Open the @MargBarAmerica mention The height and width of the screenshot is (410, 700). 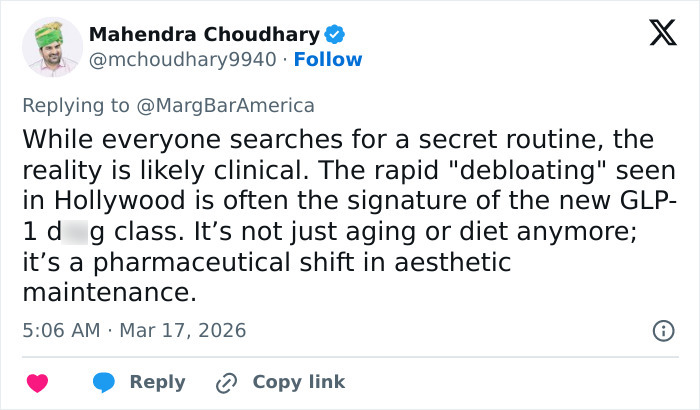tap(240, 105)
